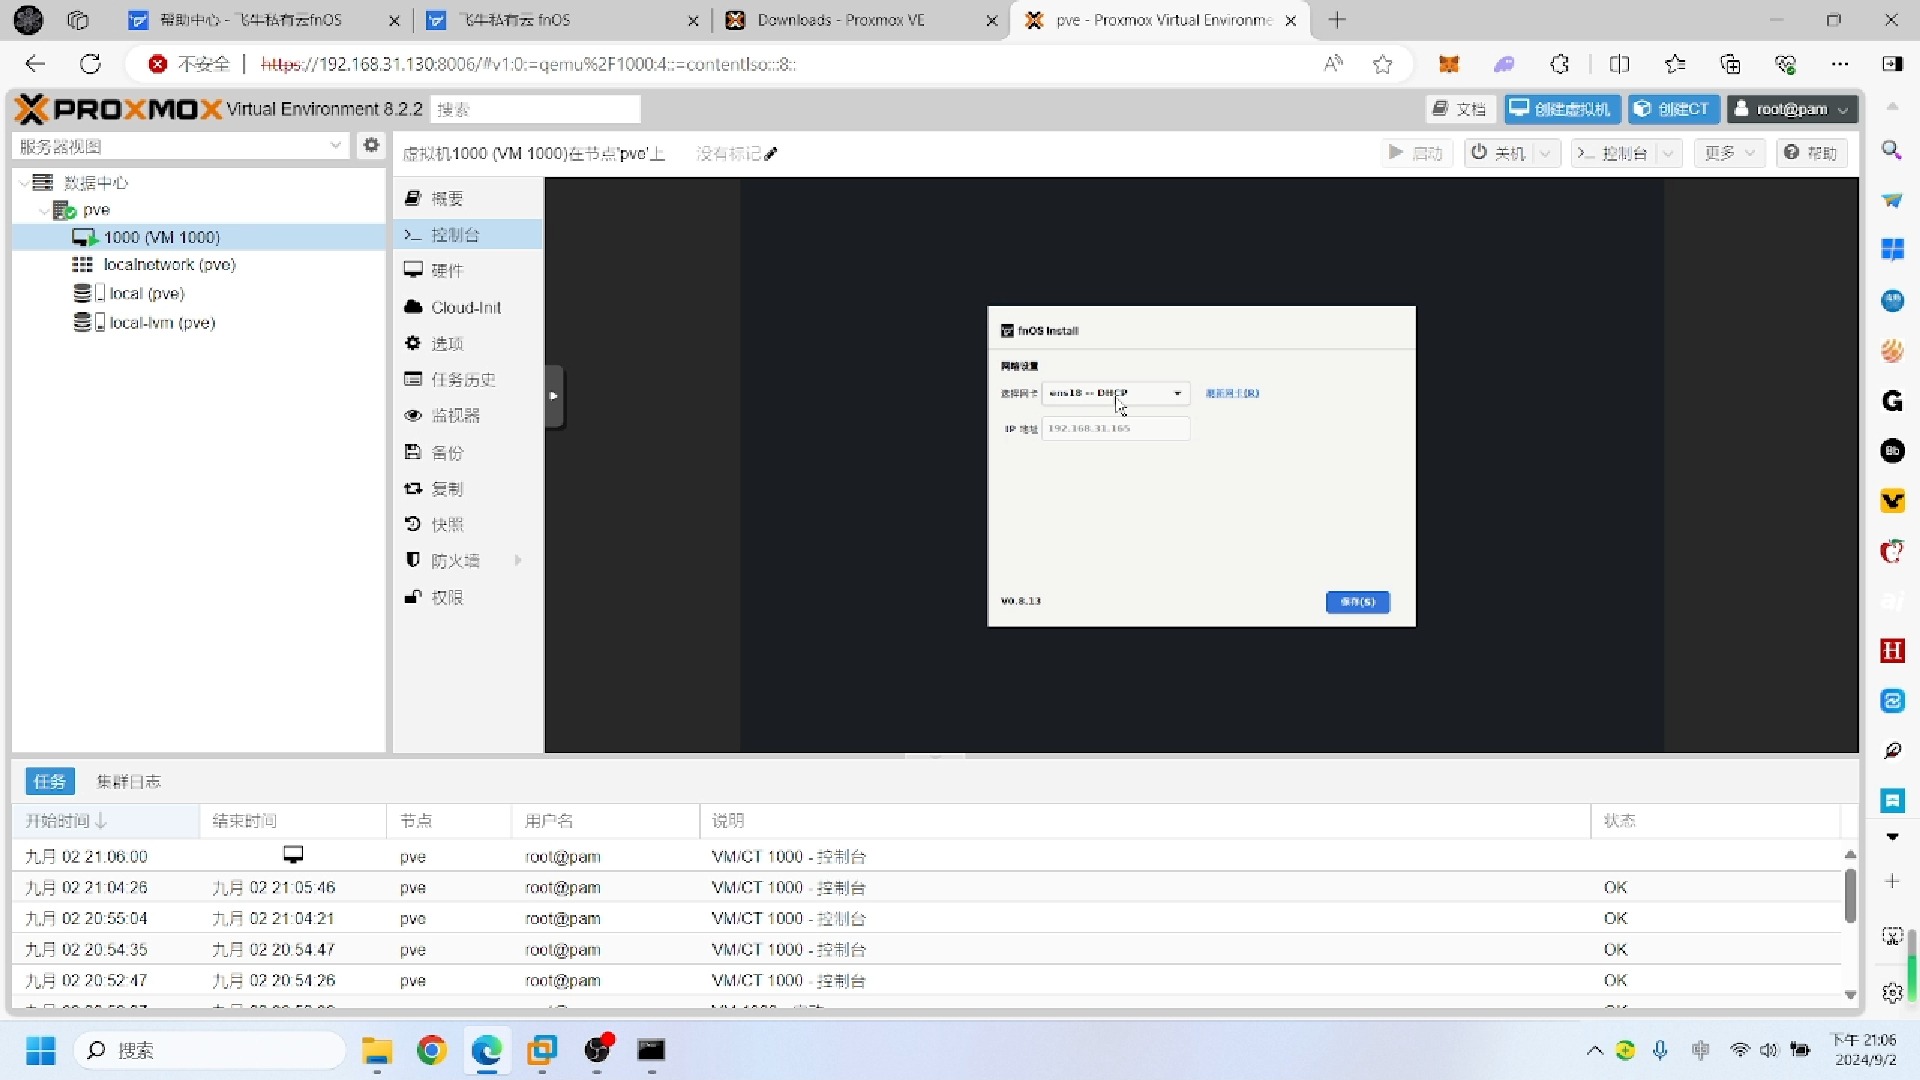The height and width of the screenshot is (1080, 1920).
Task: Click 应用 button in fnOS Install dialog
Action: tap(1357, 601)
